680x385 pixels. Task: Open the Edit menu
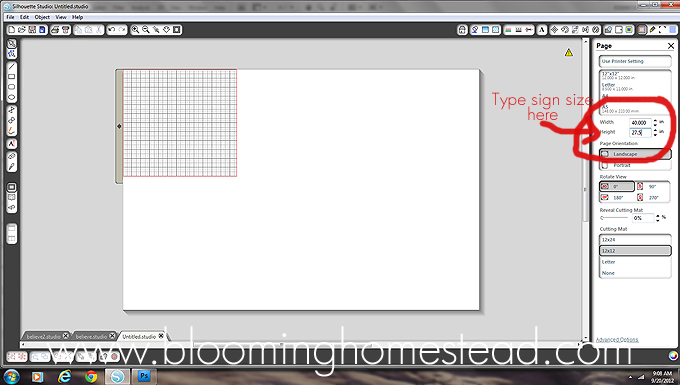[x=24, y=17]
